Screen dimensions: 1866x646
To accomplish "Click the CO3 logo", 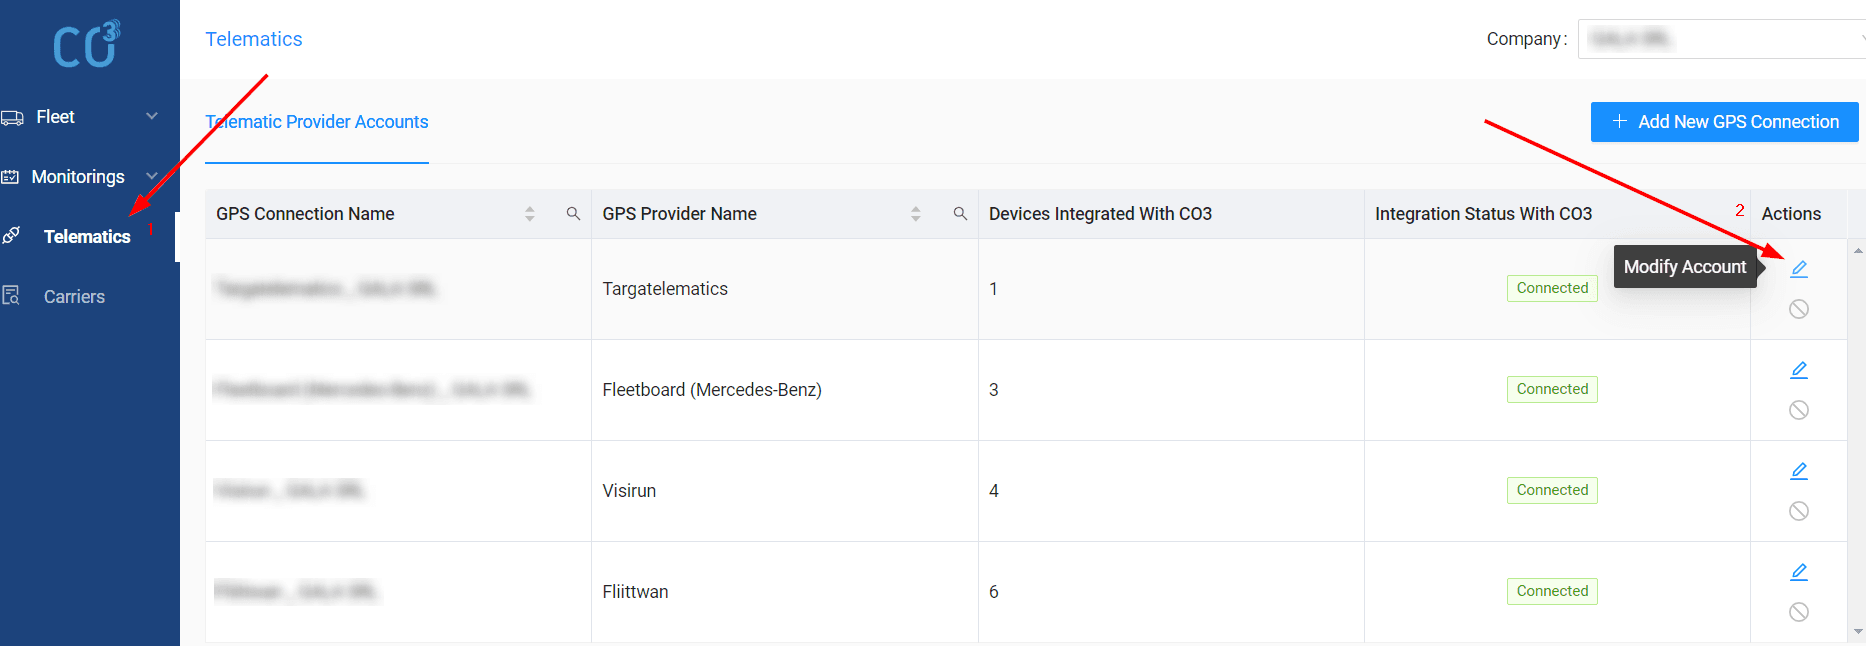I will (x=86, y=44).
